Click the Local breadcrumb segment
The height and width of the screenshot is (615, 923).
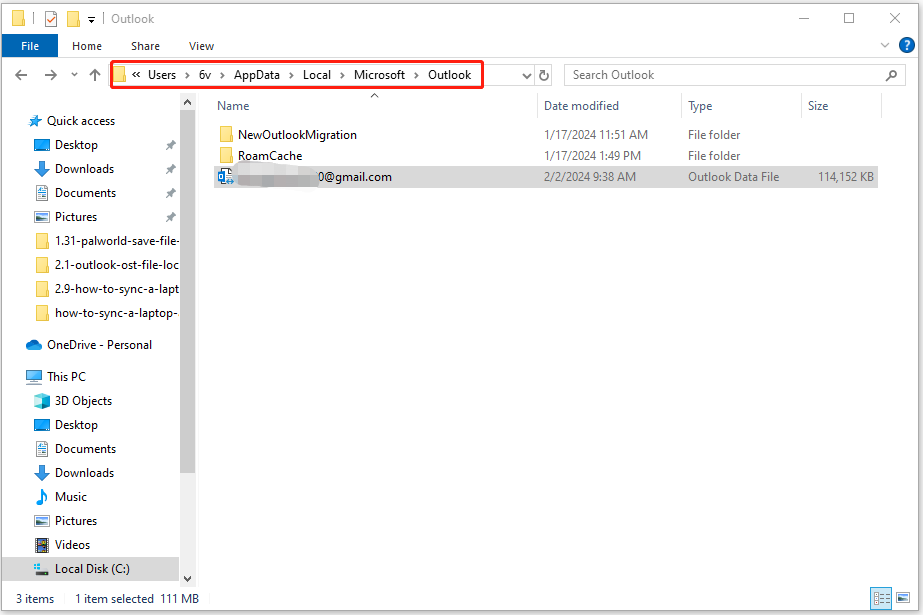(x=317, y=75)
